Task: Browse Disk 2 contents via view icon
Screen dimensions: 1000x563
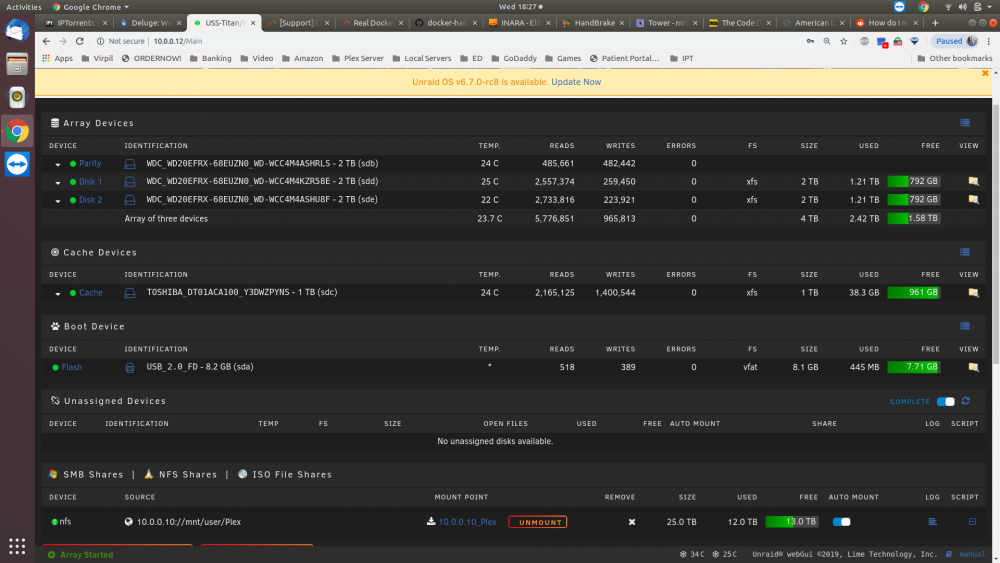Action: 973,200
